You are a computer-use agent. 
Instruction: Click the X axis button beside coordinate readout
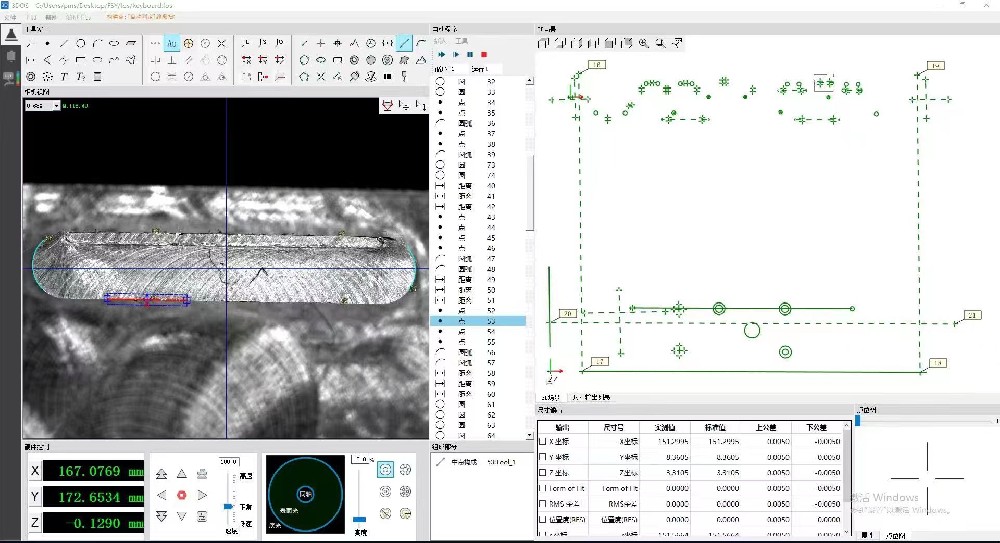pyautogui.click(x=36, y=471)
